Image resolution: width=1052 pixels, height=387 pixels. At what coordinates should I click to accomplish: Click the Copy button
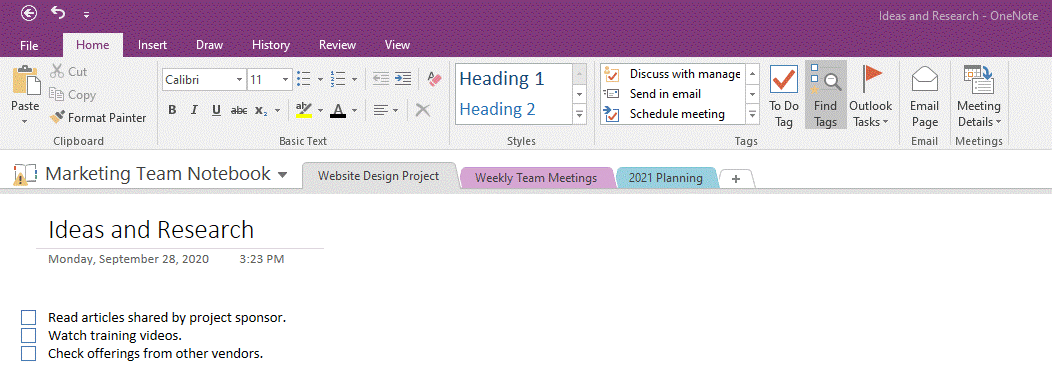click(72, 95)
